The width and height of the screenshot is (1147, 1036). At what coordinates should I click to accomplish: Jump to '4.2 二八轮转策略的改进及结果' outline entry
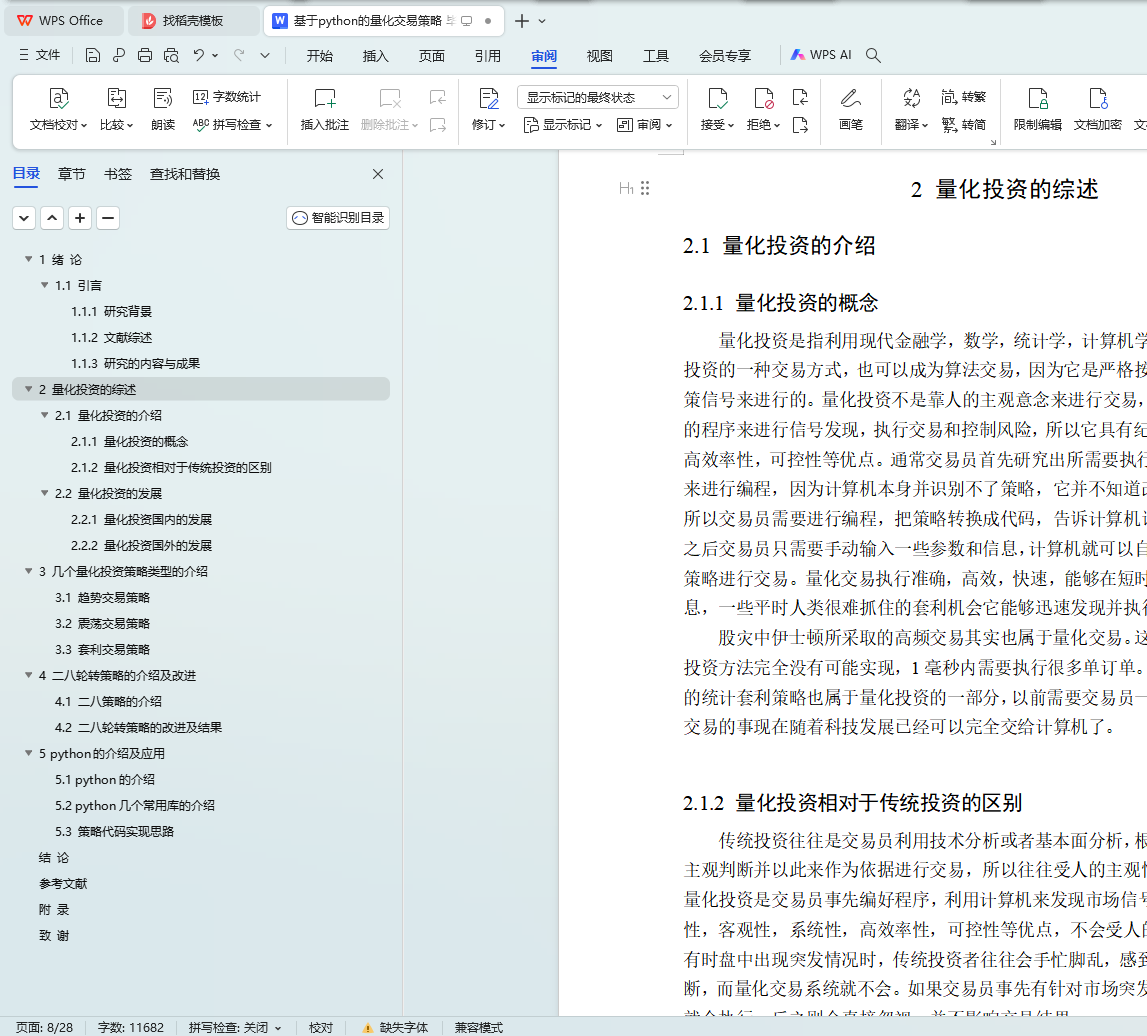point(138,728)
